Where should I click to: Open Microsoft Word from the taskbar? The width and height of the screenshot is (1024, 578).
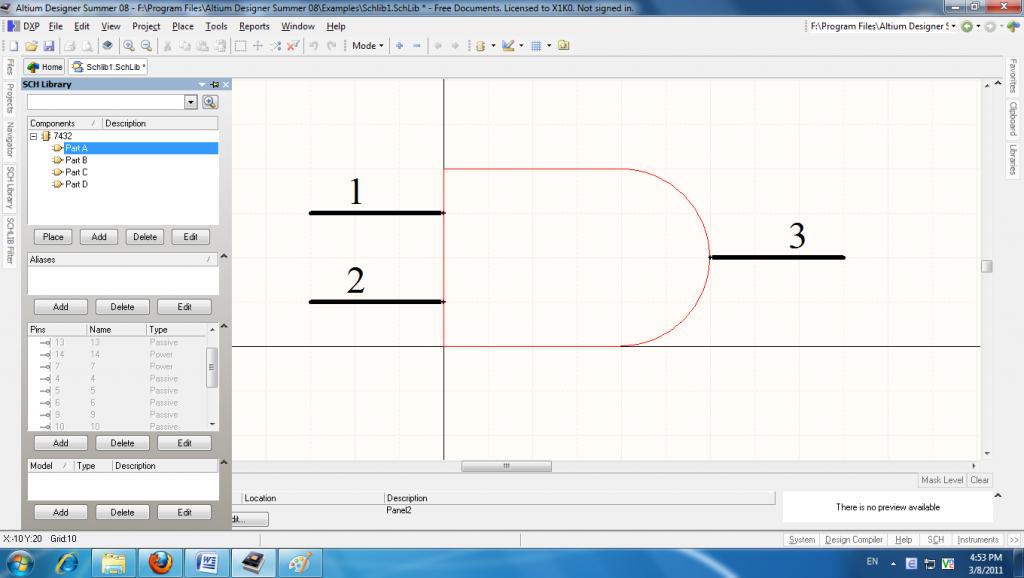pyautogui.click(x=207, y=562)
